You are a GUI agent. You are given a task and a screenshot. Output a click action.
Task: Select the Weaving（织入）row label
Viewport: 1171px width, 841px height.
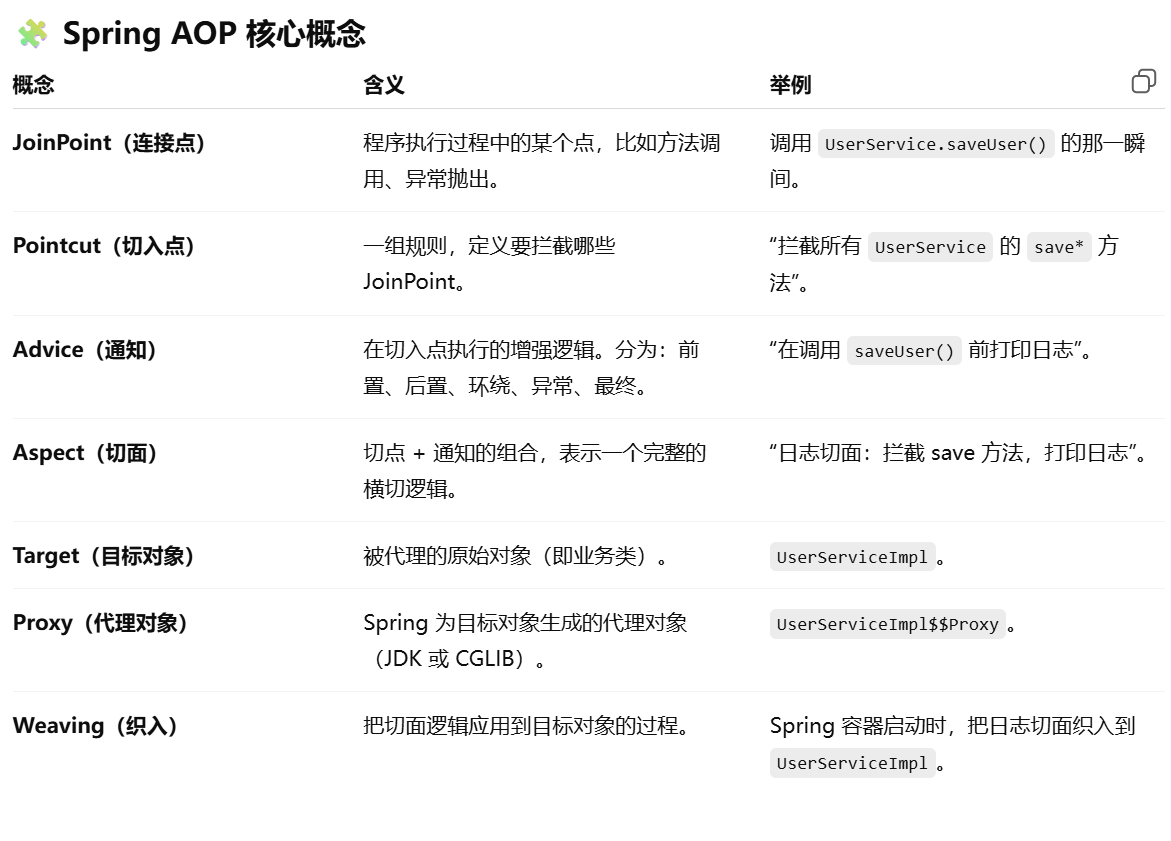[x=96, y=726]
